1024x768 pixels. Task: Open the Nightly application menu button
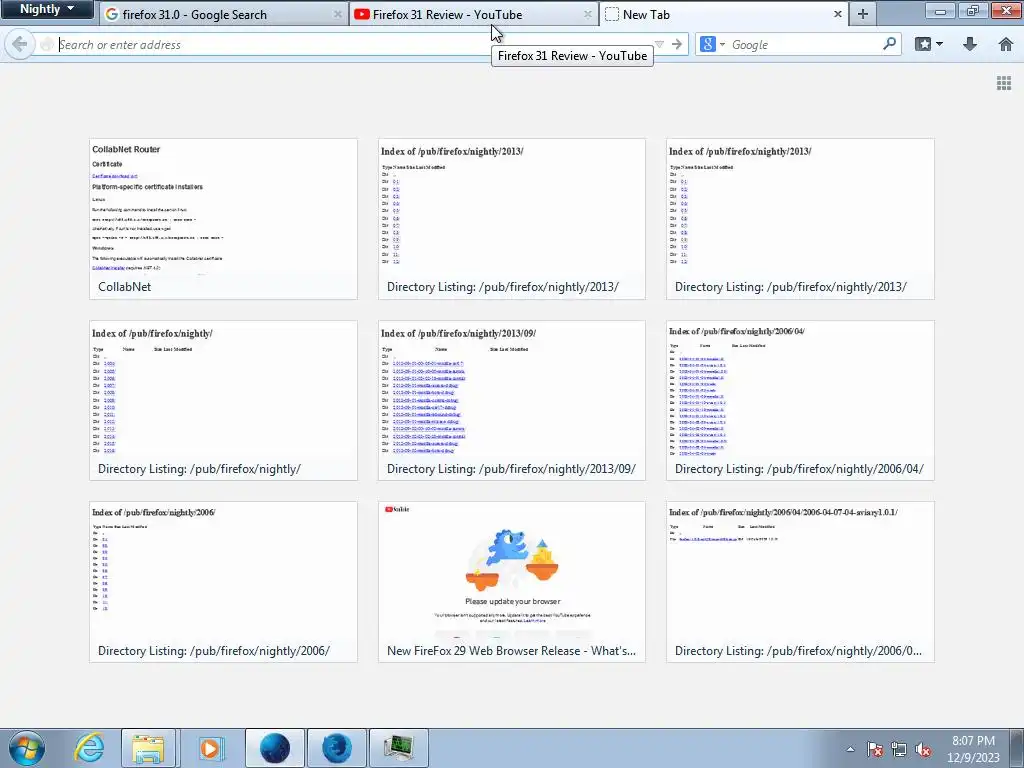47,9
